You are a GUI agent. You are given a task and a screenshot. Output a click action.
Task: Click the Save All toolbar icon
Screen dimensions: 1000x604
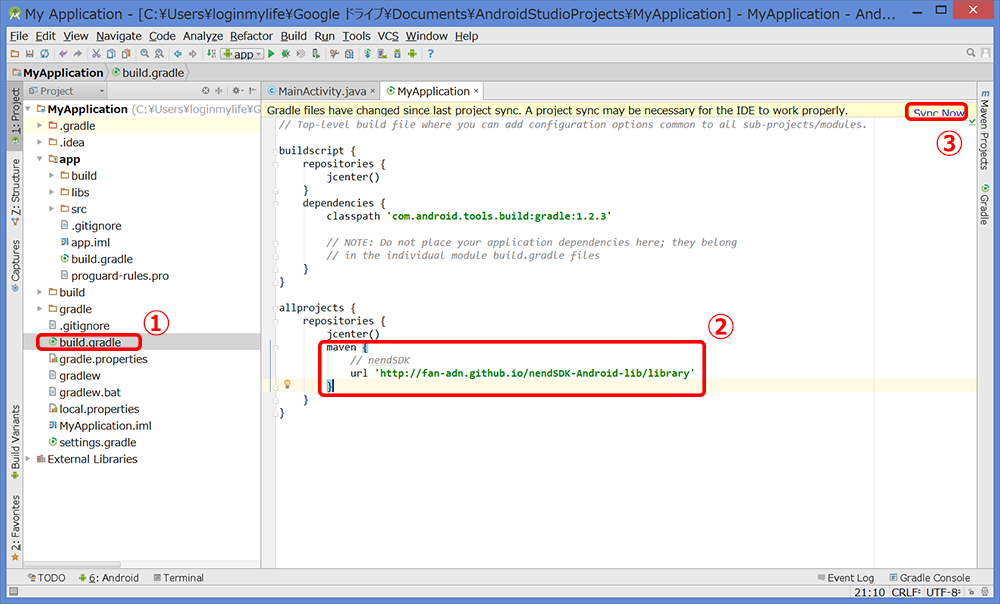pyautogui.click(x=29, y=54)
